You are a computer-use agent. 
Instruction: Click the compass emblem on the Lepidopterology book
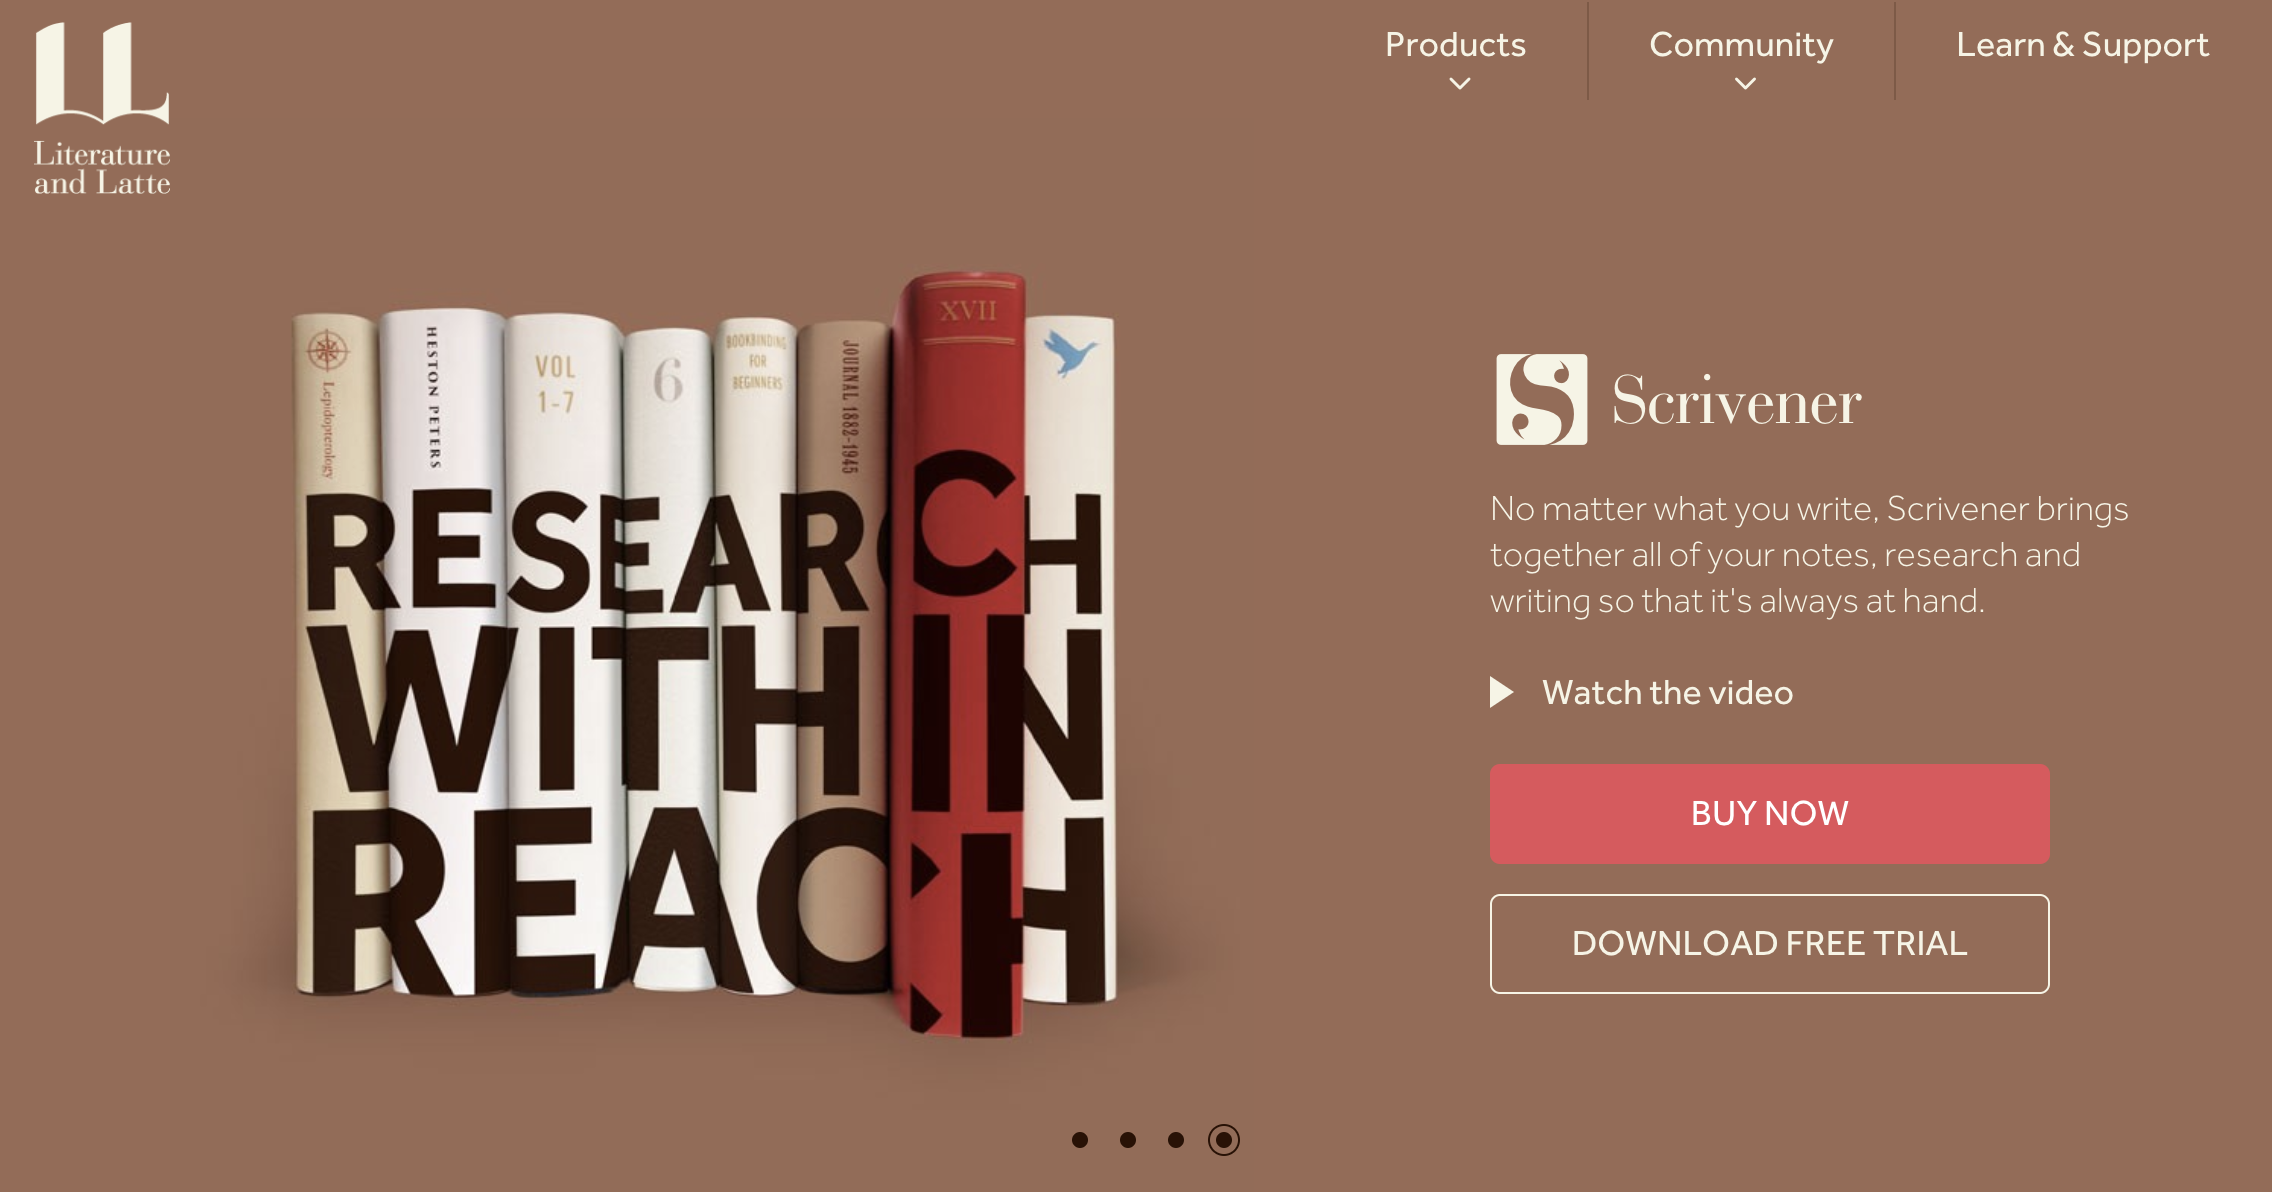pos(327,351)
